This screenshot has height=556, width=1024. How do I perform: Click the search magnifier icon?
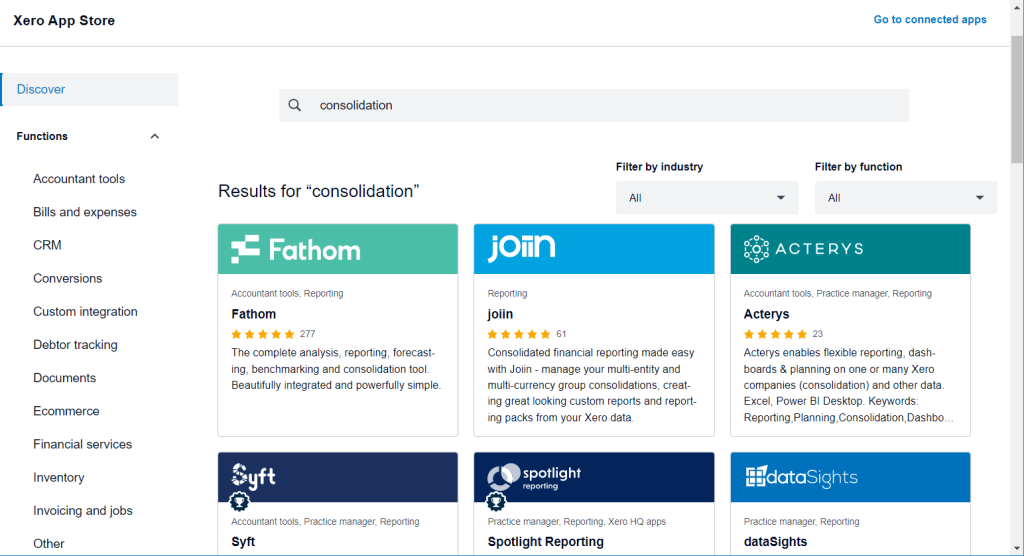click(x=294, y=105)
